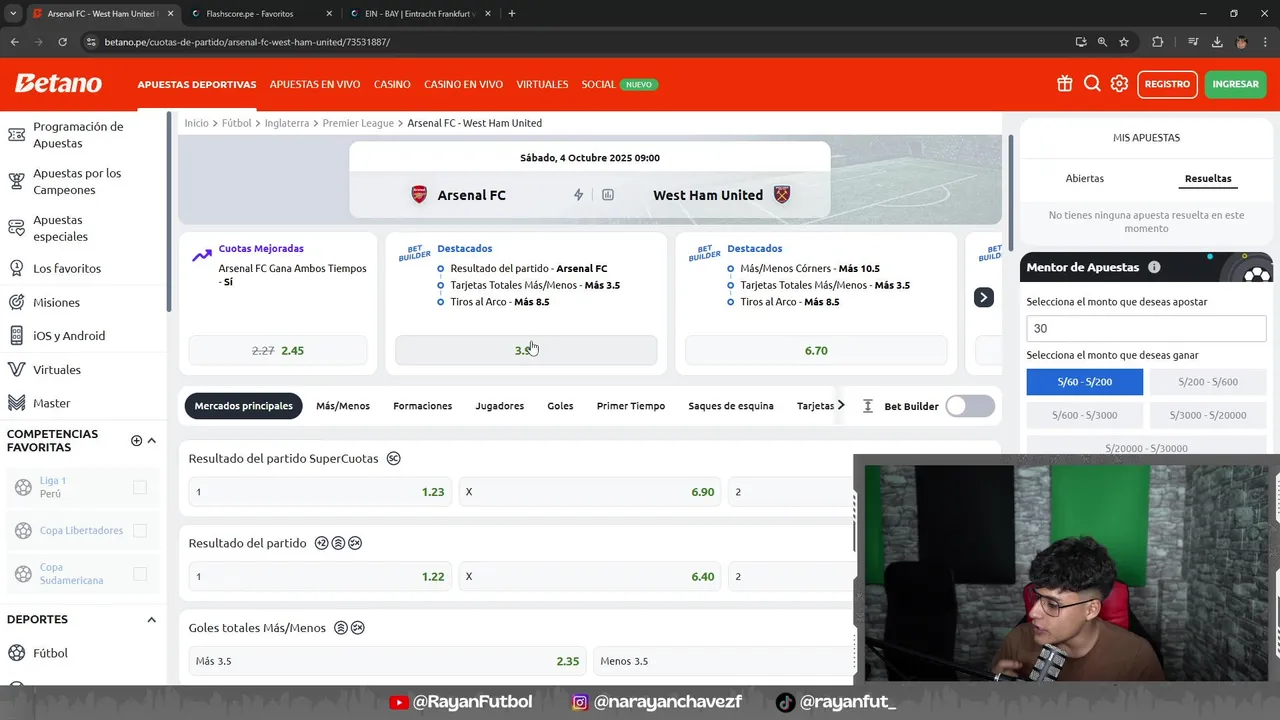The height and width of the screenshot is (720, 1280).
Task: Add a favorite competition with the plus icon
Action: (137, 440)
